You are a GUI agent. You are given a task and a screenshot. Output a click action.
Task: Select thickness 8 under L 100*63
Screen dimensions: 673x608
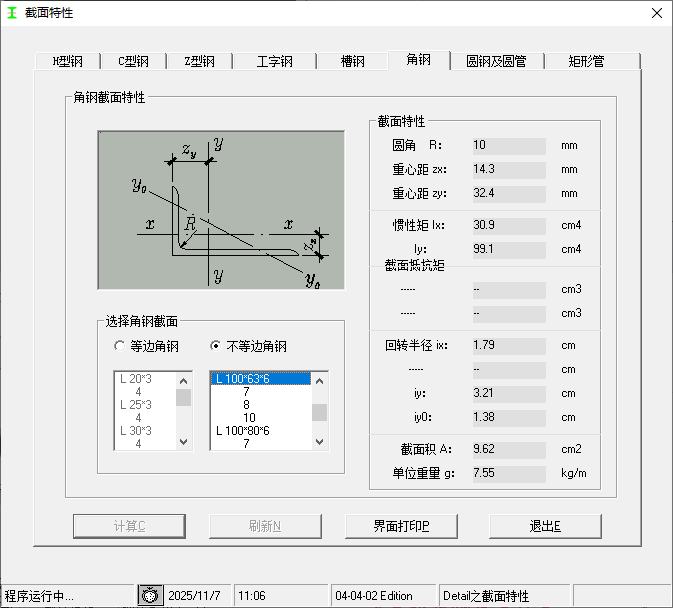tap(261, 405)
